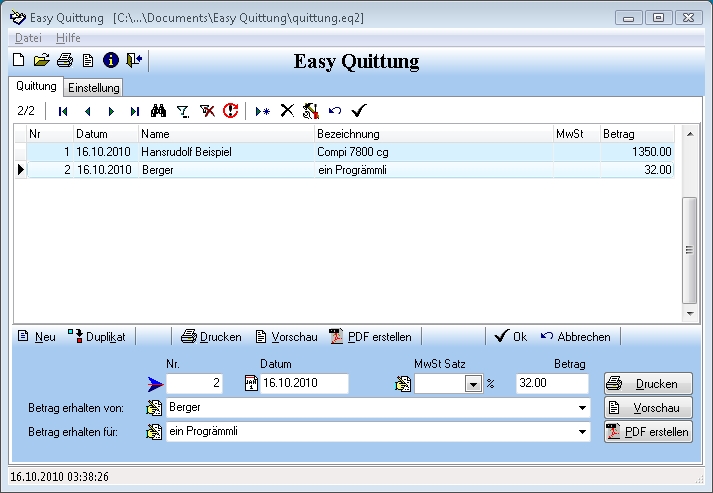Click the 1350.00 amount cell
This screenshot has width=713, height=493.
pyautogui.click(x=637, y=151)
